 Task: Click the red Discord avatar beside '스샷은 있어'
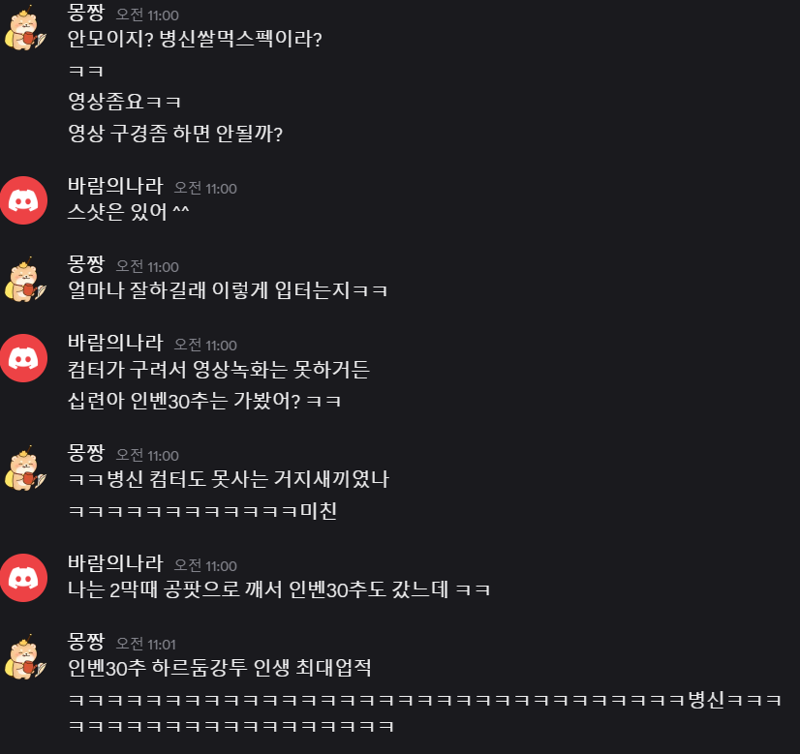[23, 200]
